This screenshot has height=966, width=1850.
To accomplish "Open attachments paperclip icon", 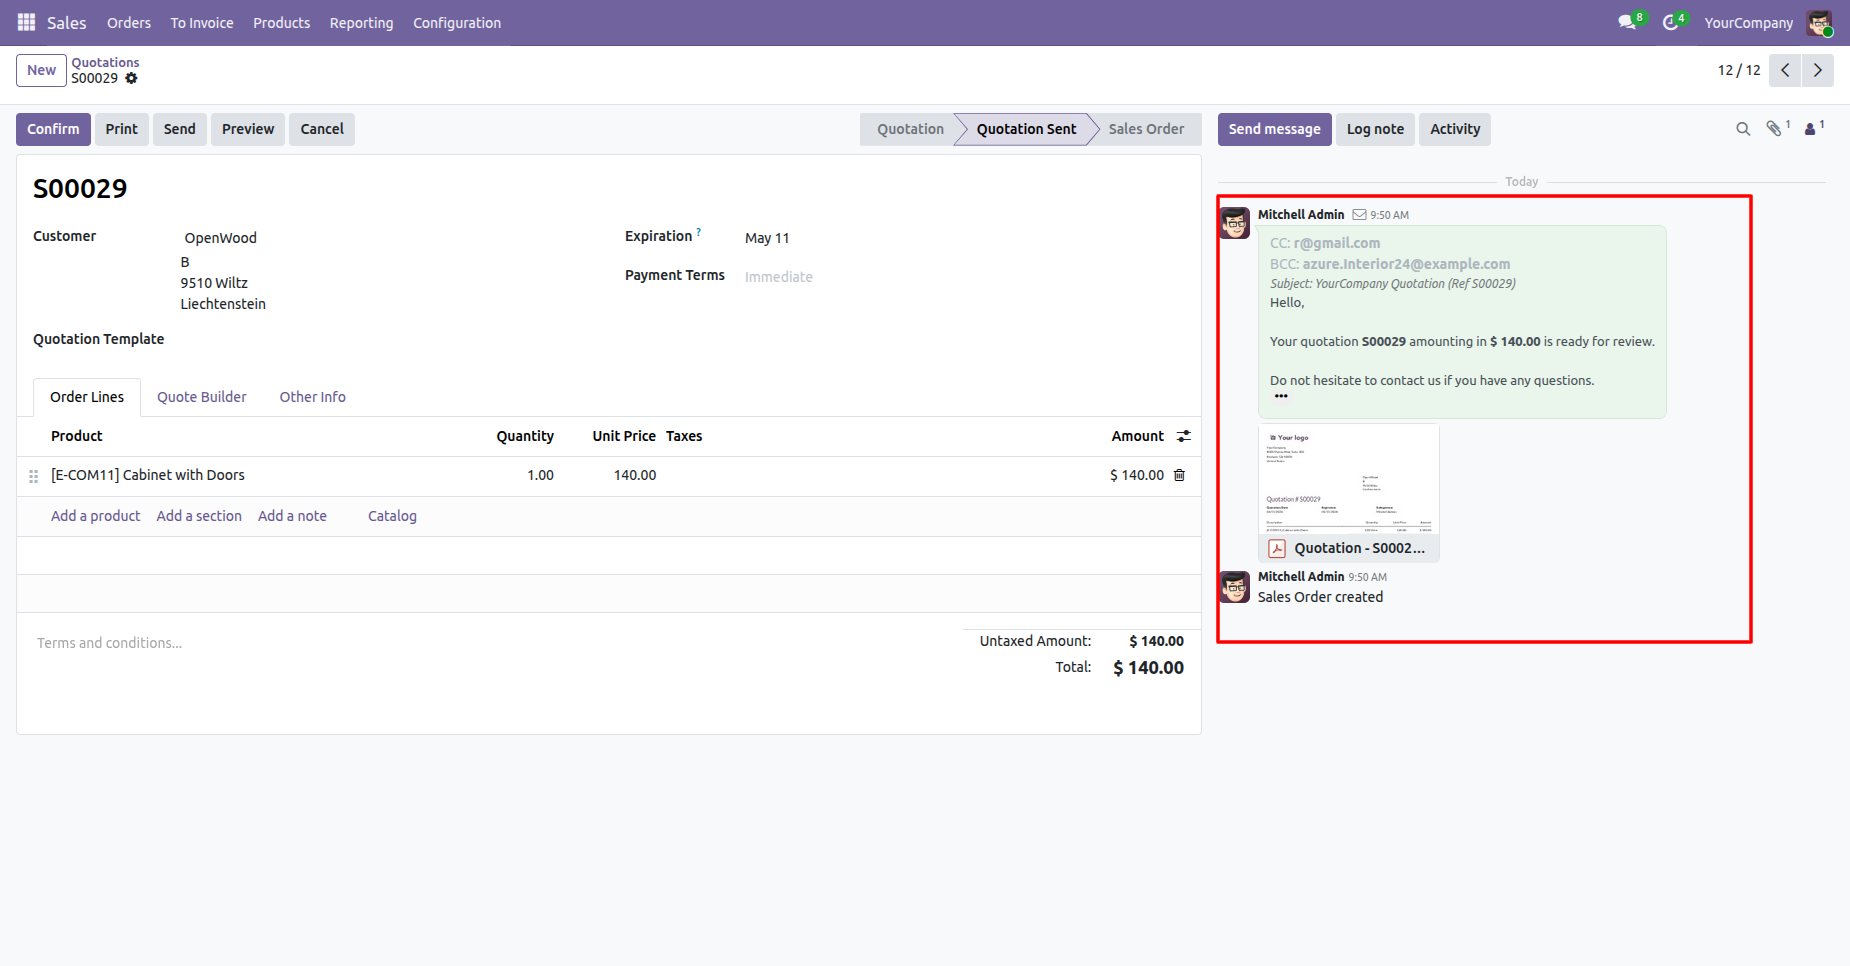I will (x=1774, y=129).
